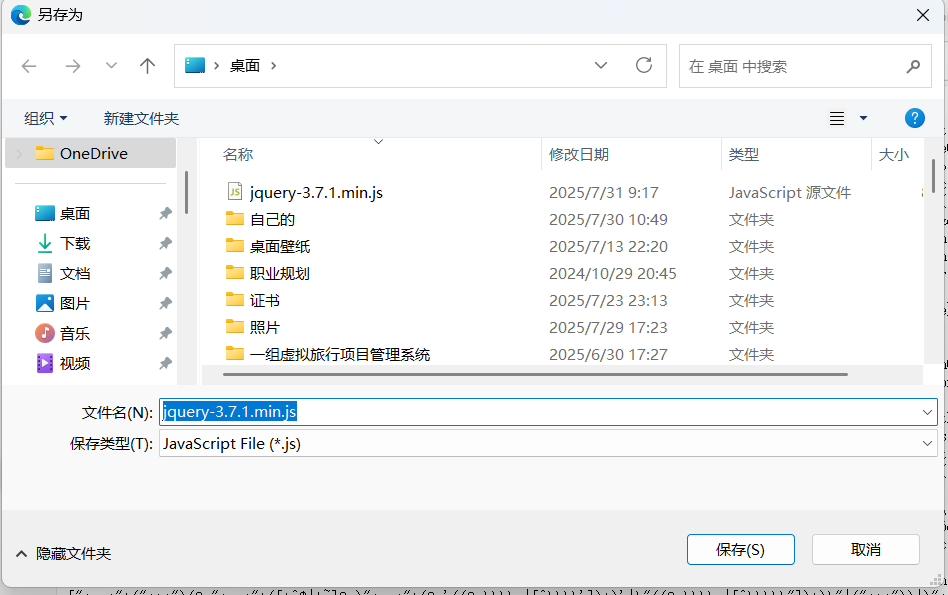Click the desktop icon in address bar
Viewport: 948px width, 595px height.
click(195, 65)
